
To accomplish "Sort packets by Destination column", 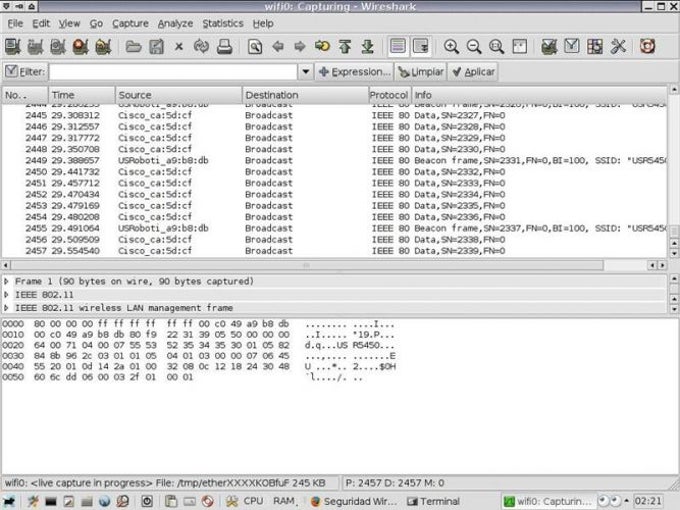I will click(305, 95).
